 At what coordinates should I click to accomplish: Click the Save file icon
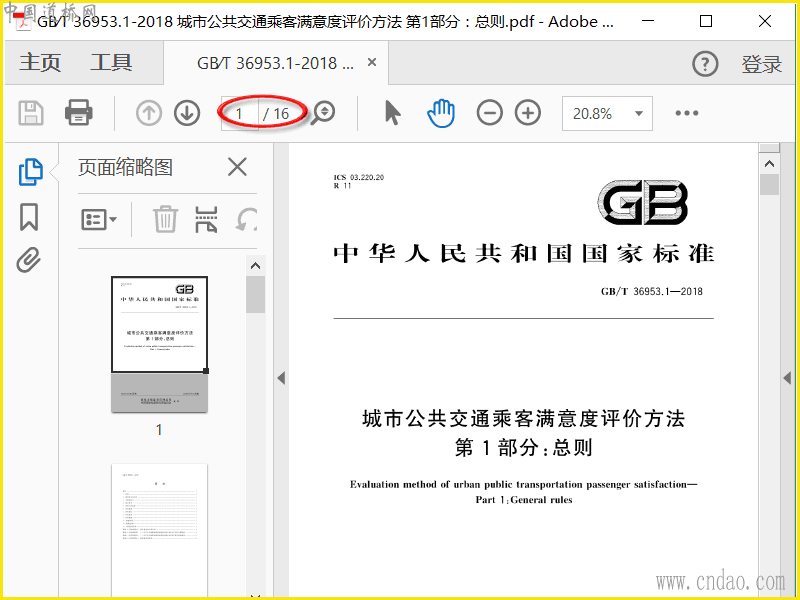[31, 113]
